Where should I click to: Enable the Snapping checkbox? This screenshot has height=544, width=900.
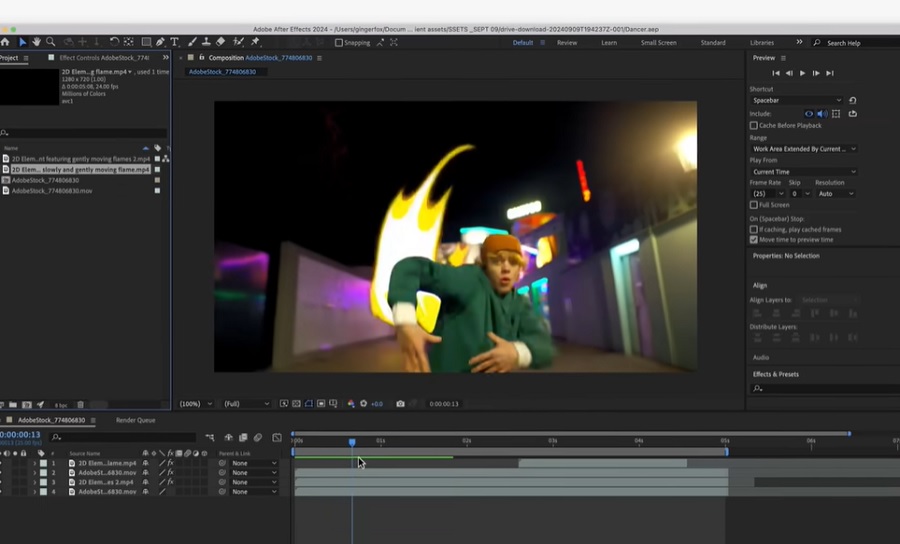pos(339,42)
